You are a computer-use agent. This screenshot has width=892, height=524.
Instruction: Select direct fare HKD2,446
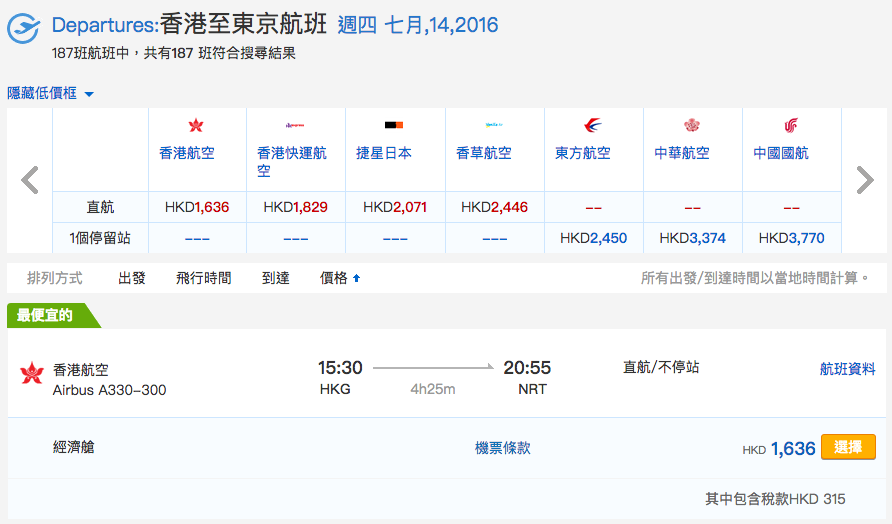click(494, 207)
